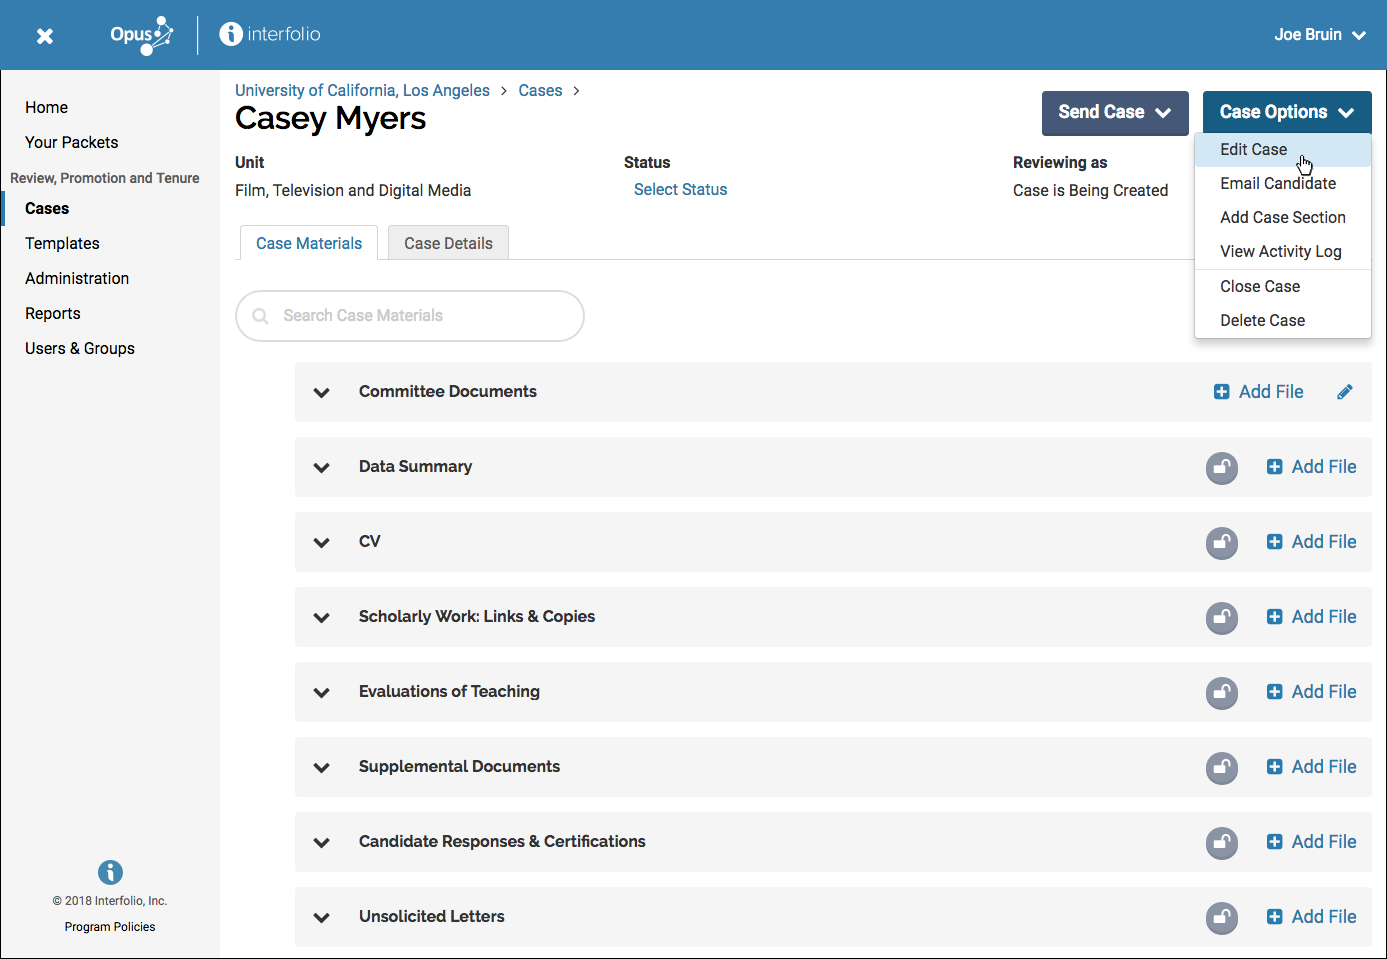Click the pencil edit icon for Committee Documents
The width and height of the screenshot is (1387, 959).
coord(1345,392)
